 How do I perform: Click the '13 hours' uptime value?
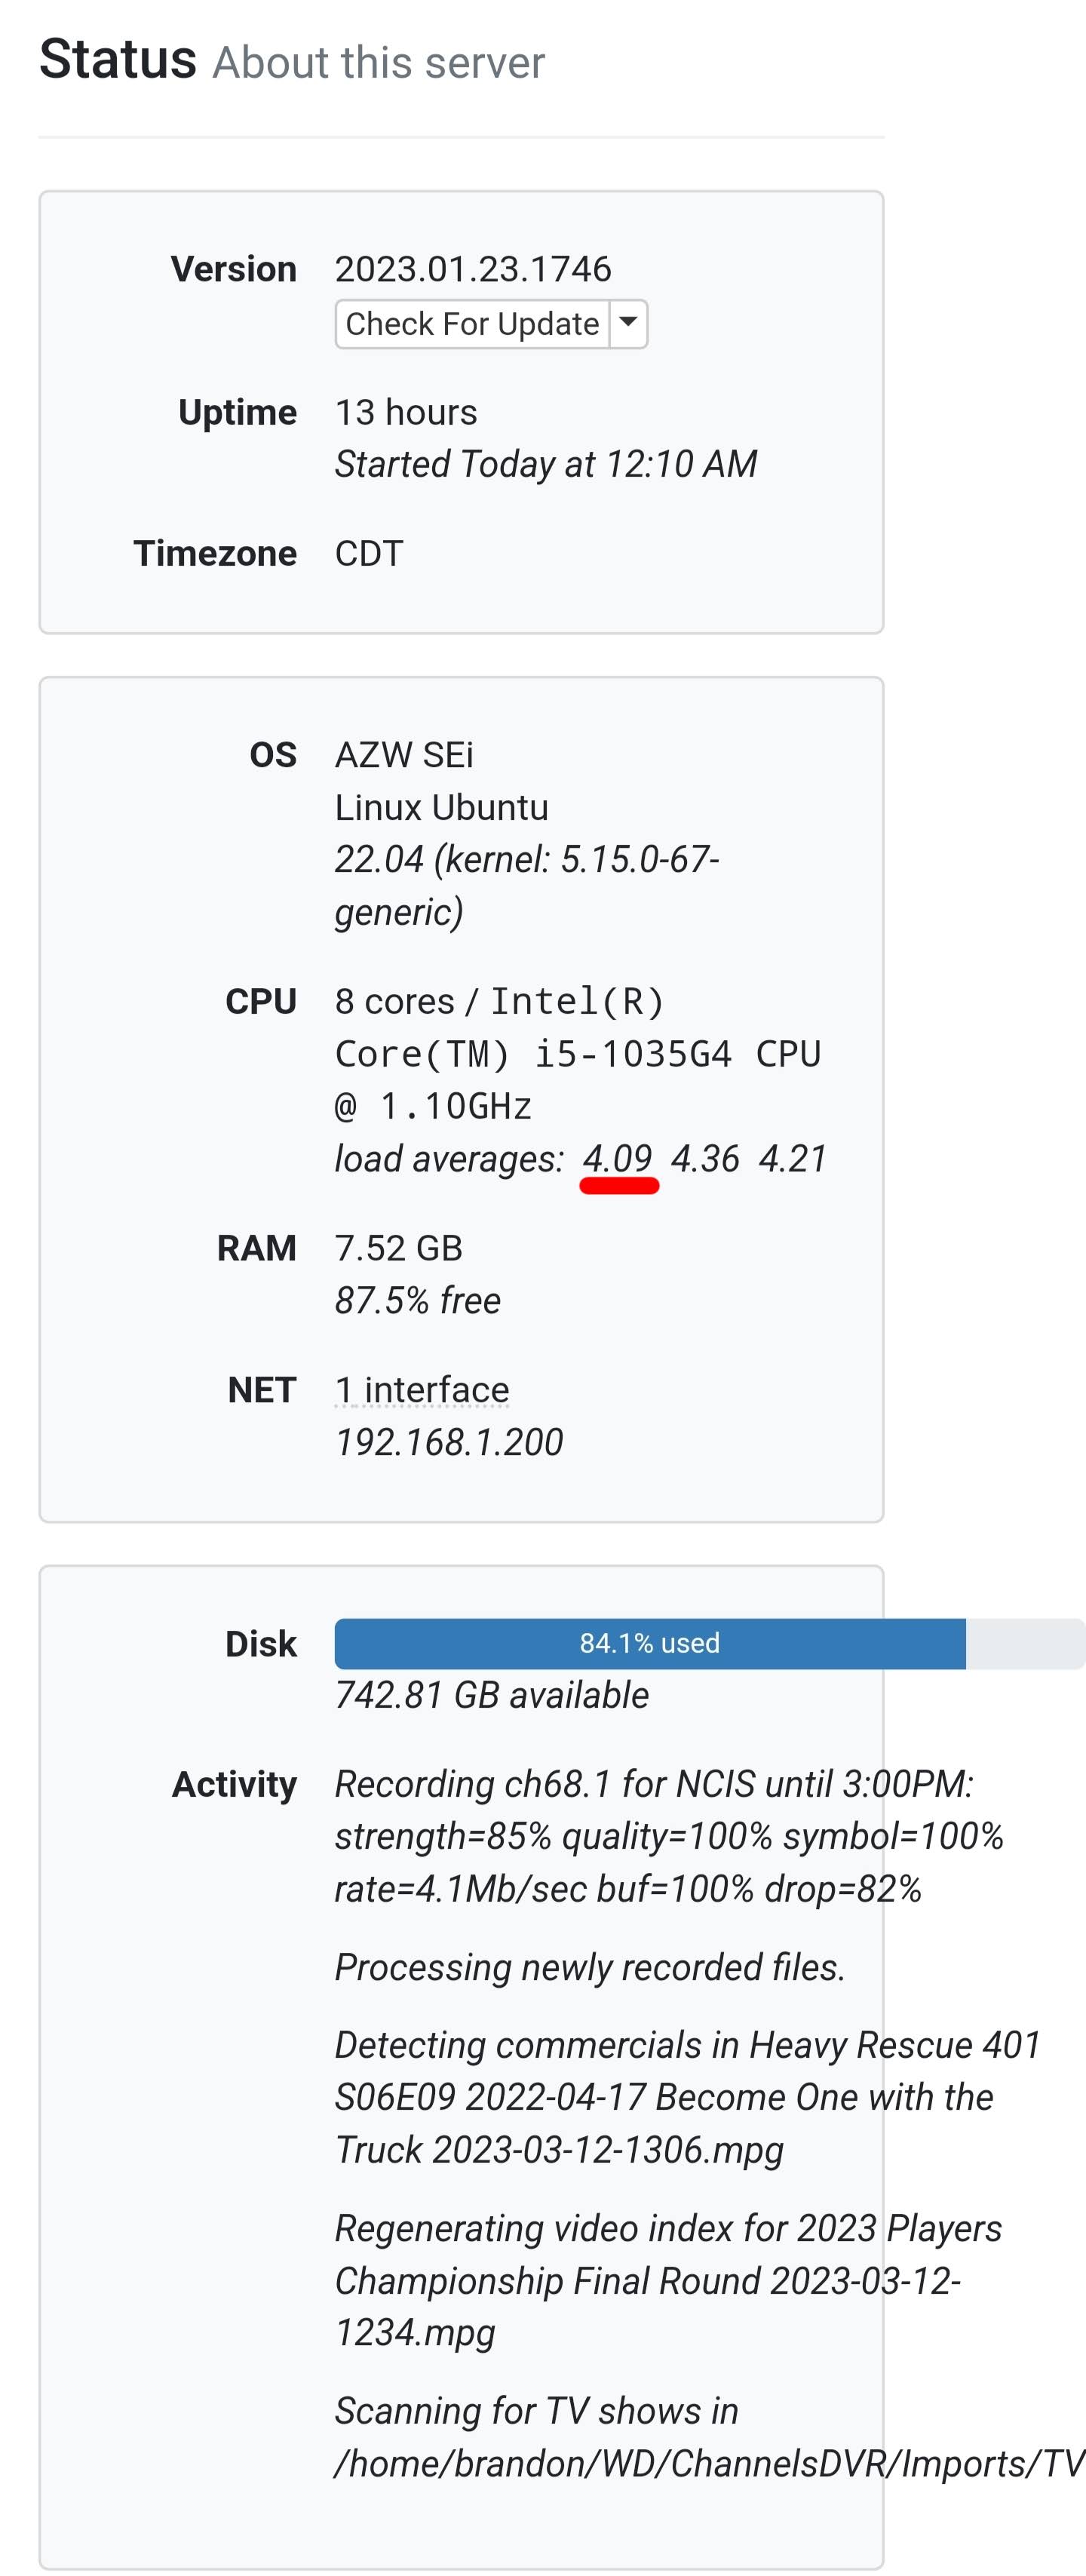(x=406, y=412)
